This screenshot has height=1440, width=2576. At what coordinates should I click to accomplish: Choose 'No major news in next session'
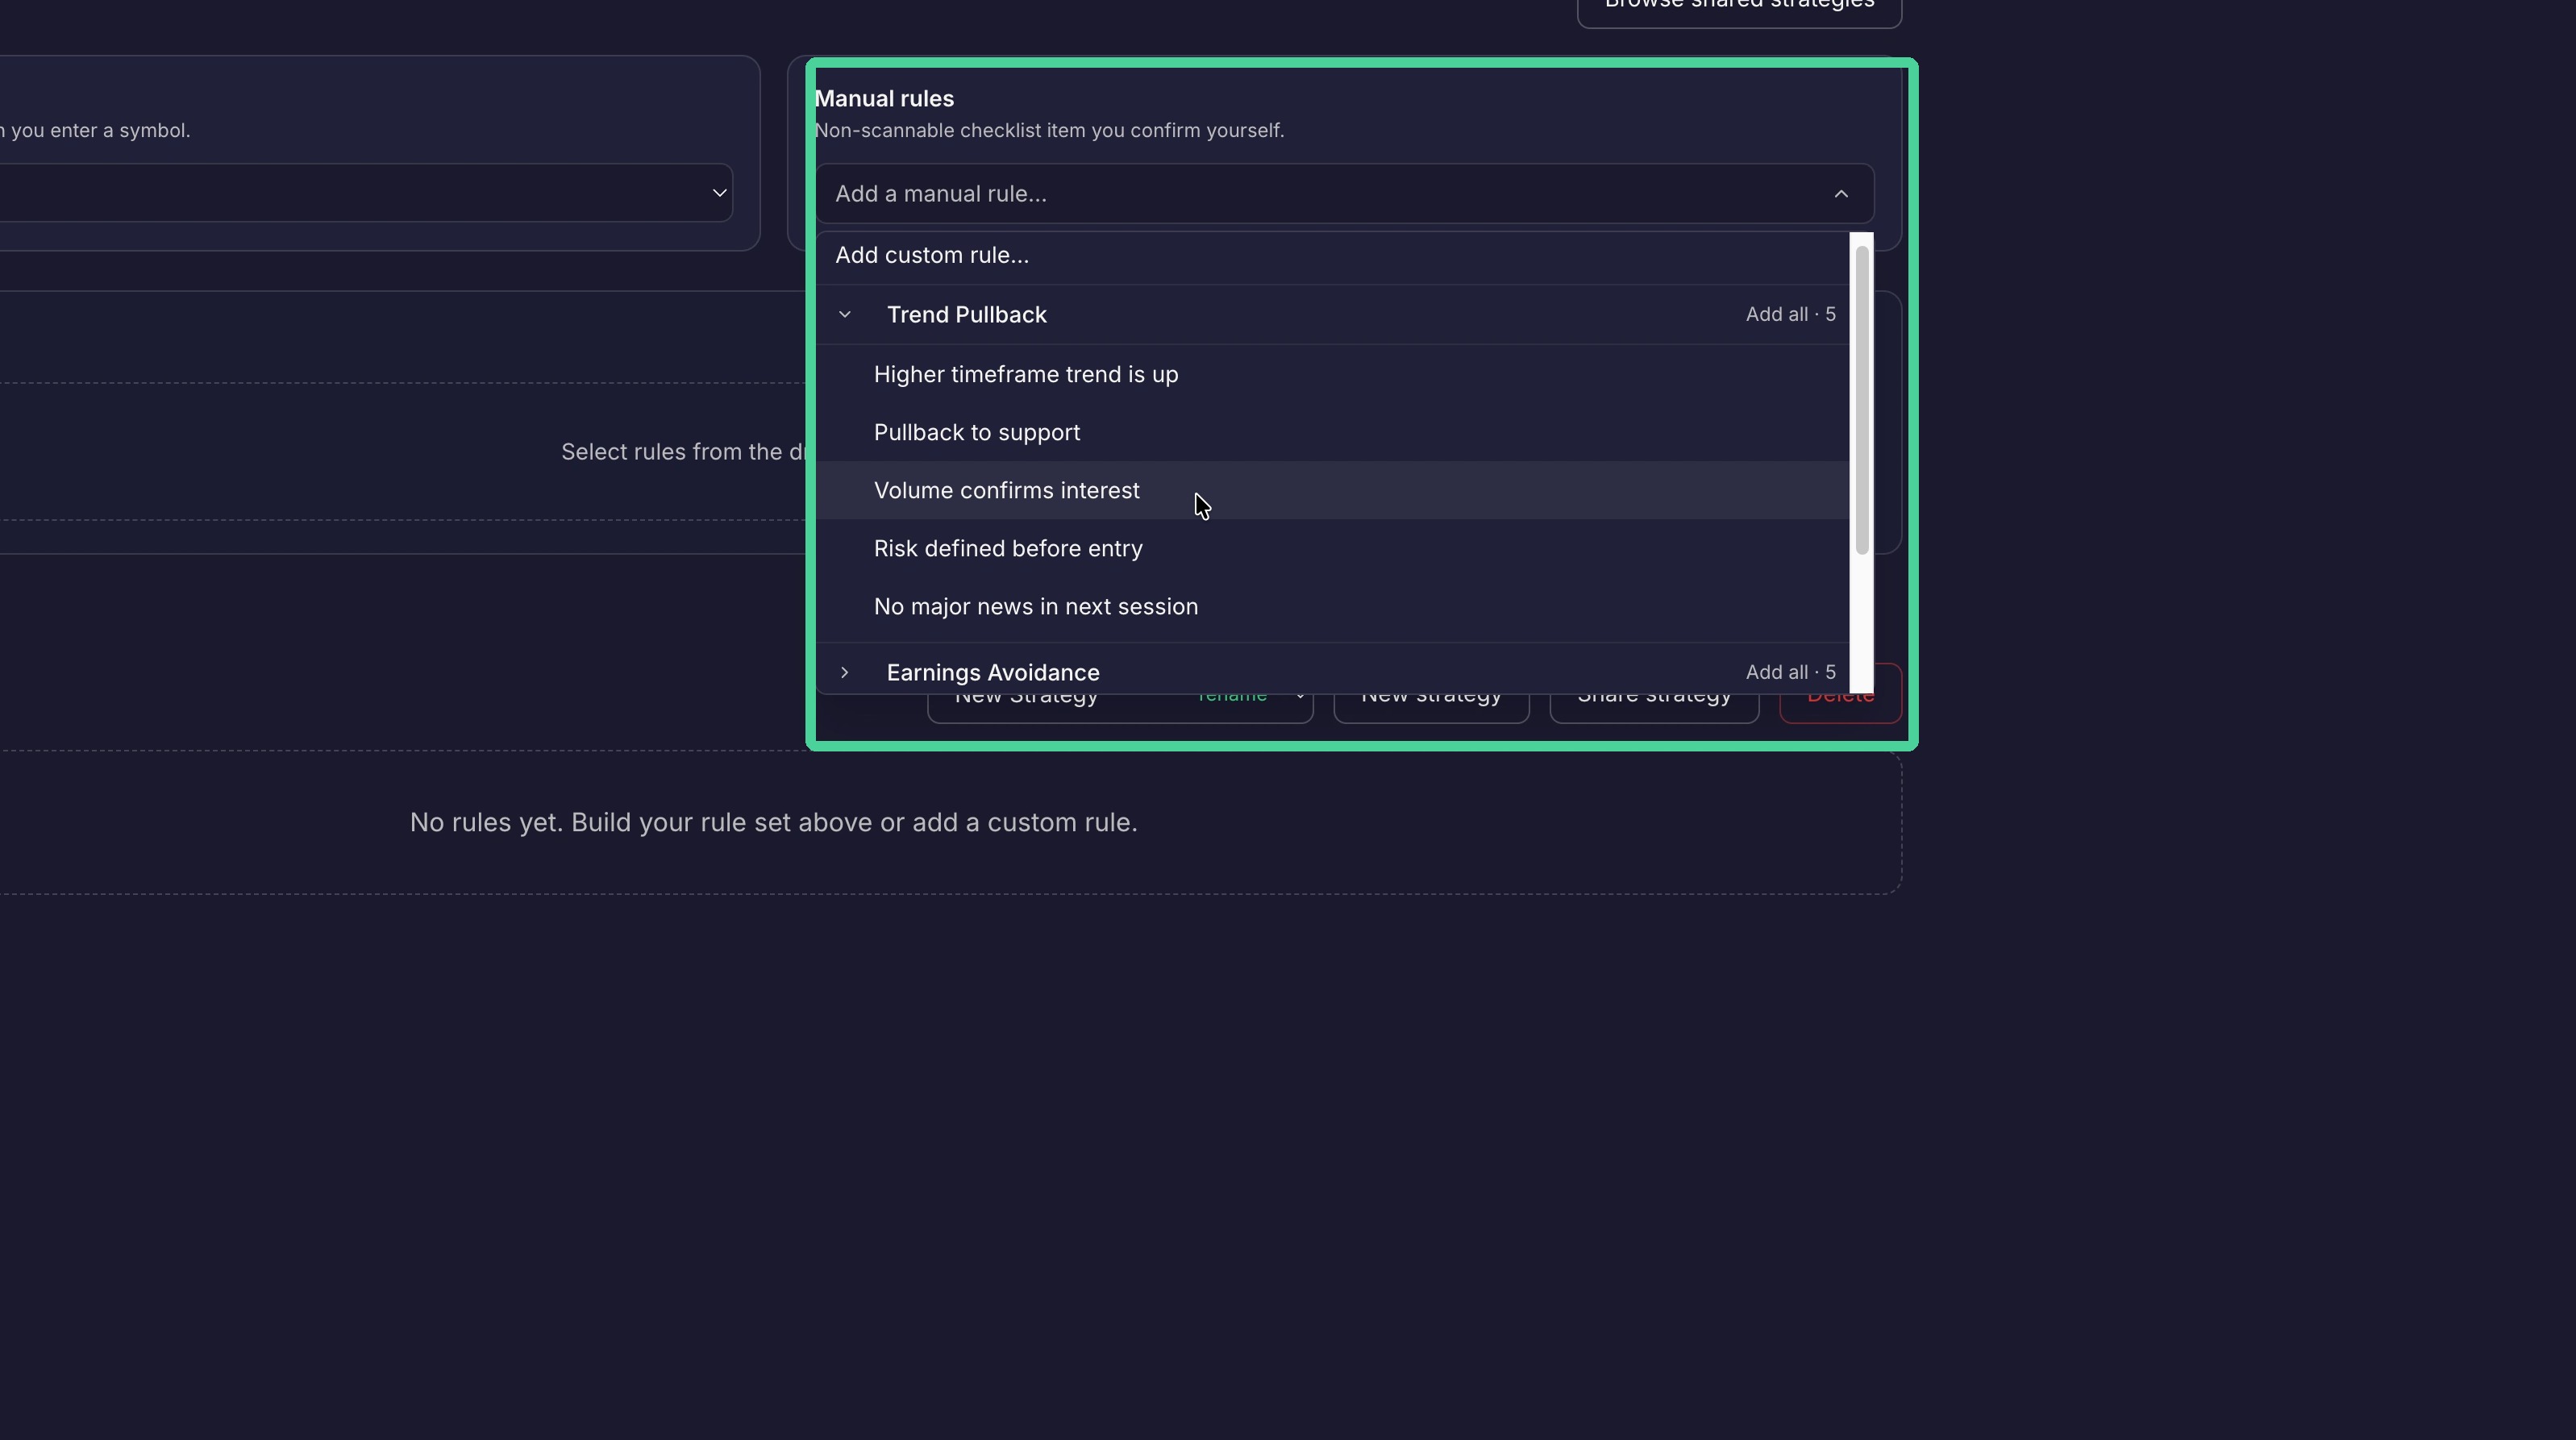(x=1332, y=607)
